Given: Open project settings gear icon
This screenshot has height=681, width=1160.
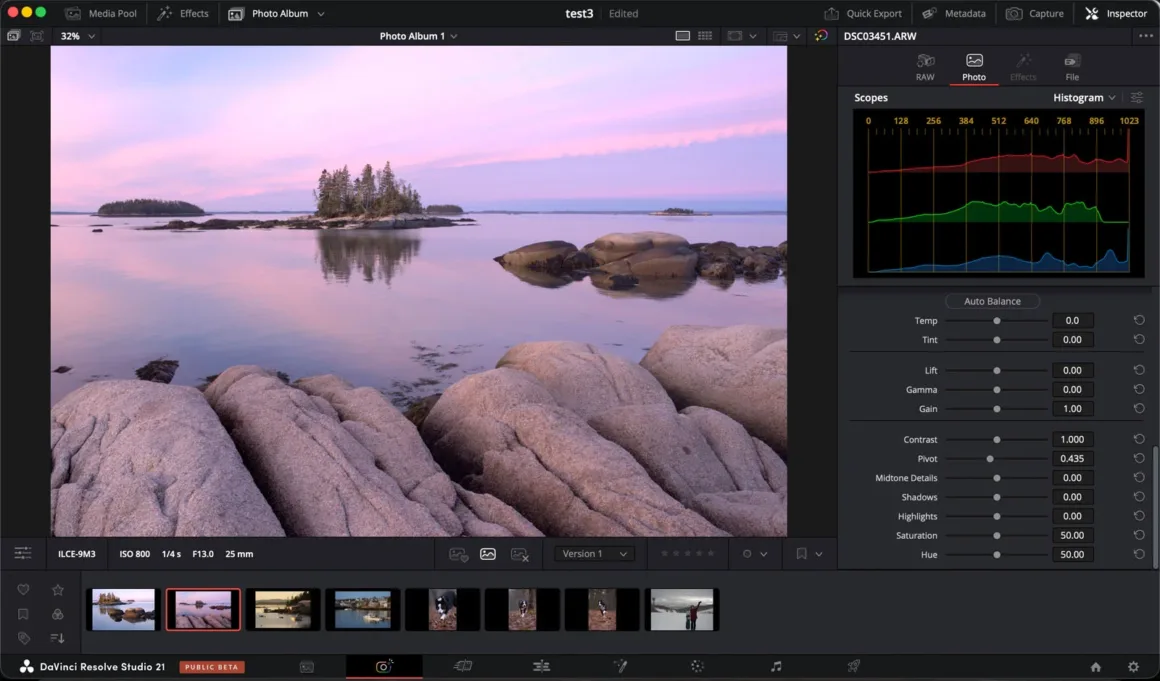Looking at the screenshot, I should coord(1133,667).
